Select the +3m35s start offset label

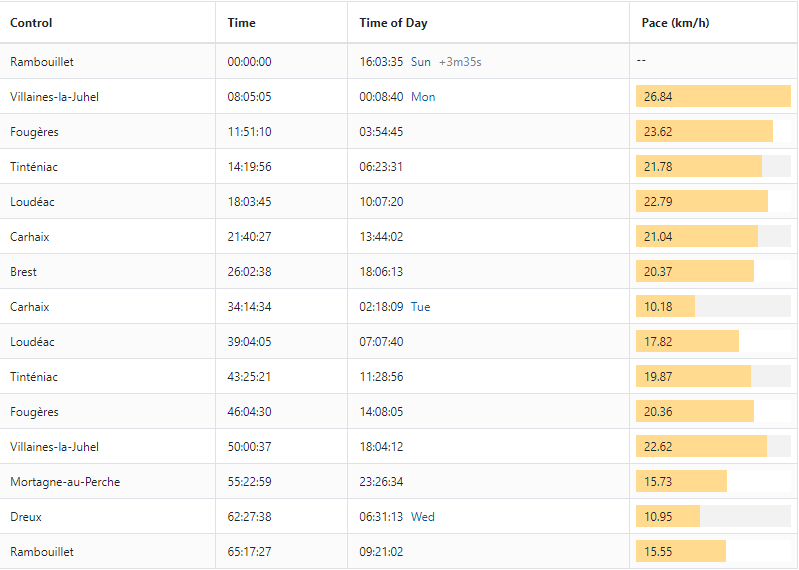click(460, 62)
